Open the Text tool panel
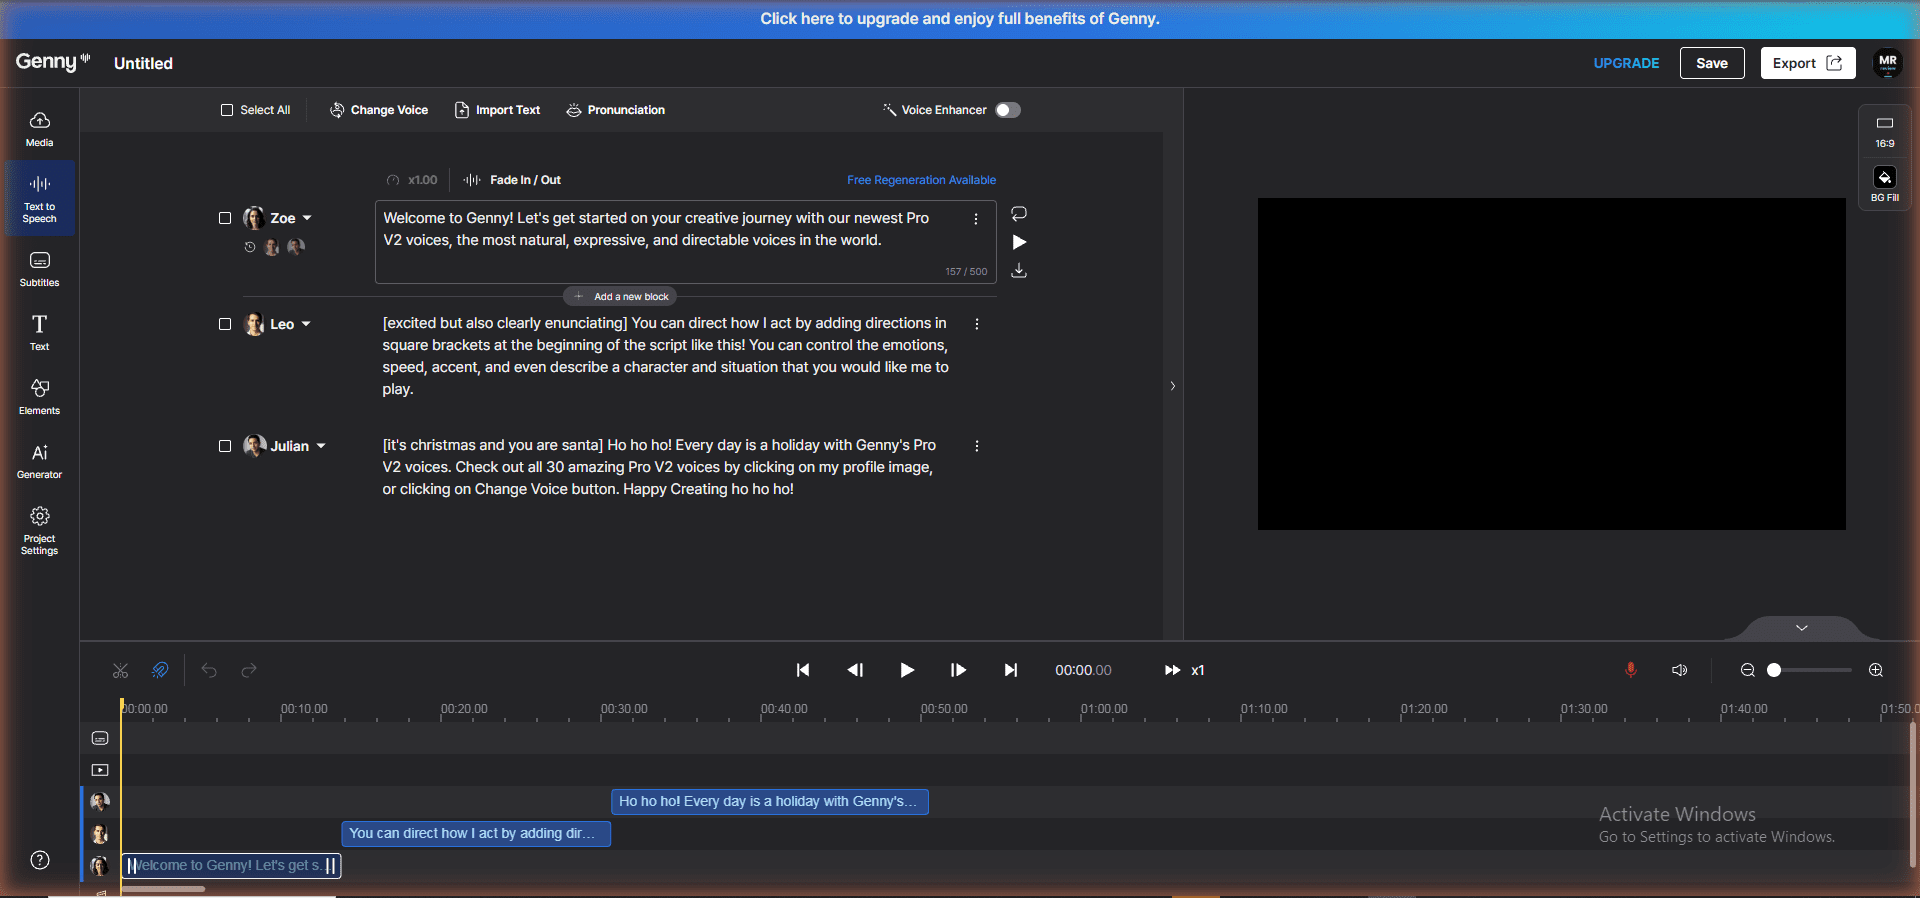The width and height of the screenshot is (1920, 898). 39,333
